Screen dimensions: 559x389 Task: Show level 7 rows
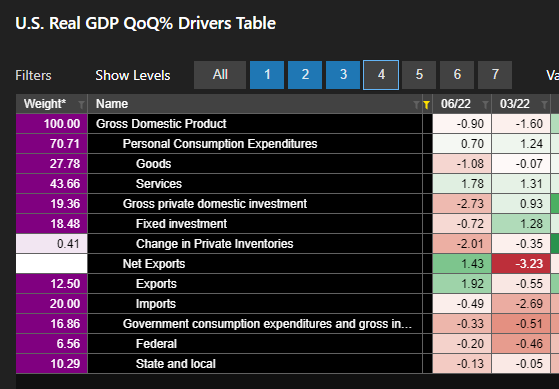click(495, 75)
